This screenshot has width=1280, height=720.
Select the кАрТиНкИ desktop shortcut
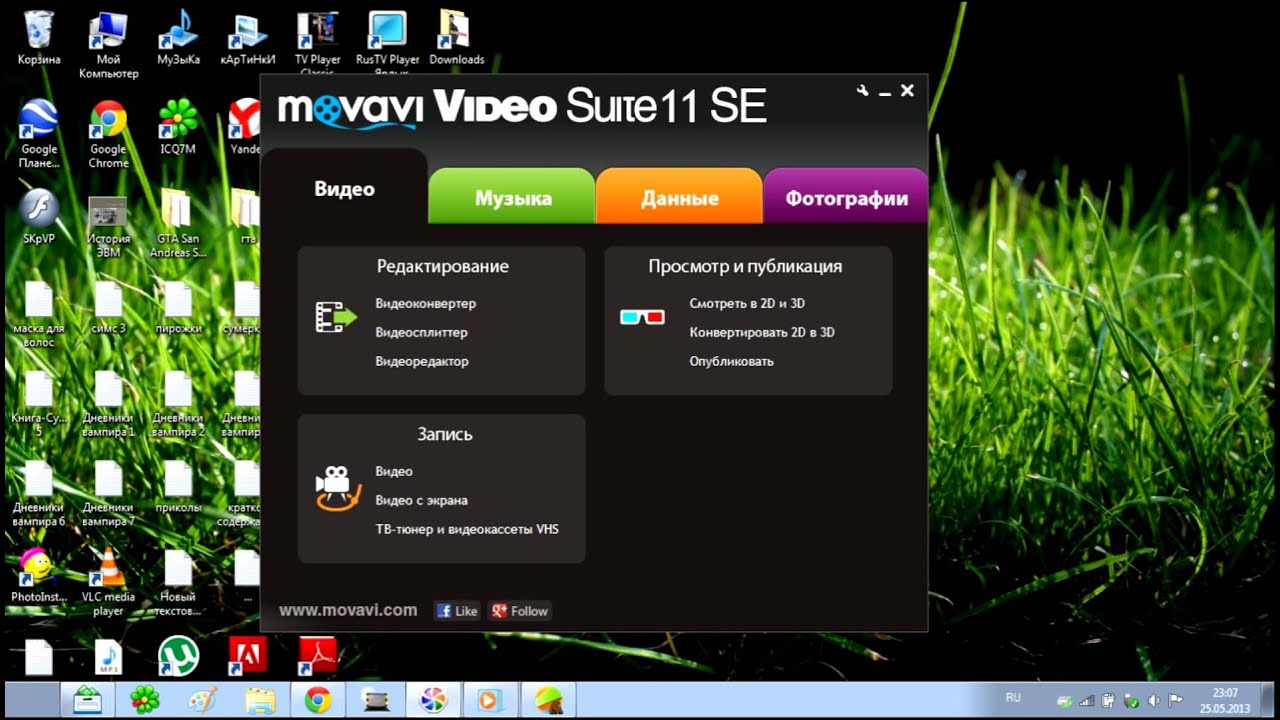[248, 38]
